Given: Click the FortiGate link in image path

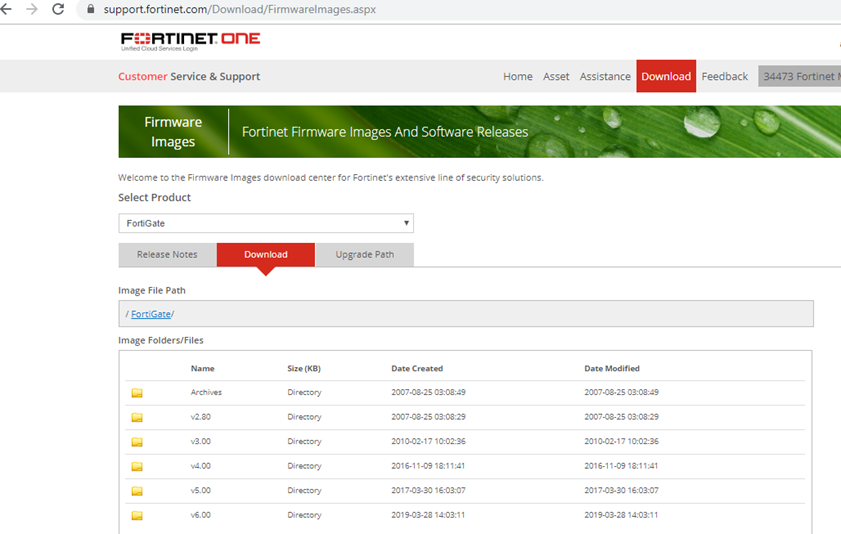Looking at the screenshot, I should [x=151, y=314].
